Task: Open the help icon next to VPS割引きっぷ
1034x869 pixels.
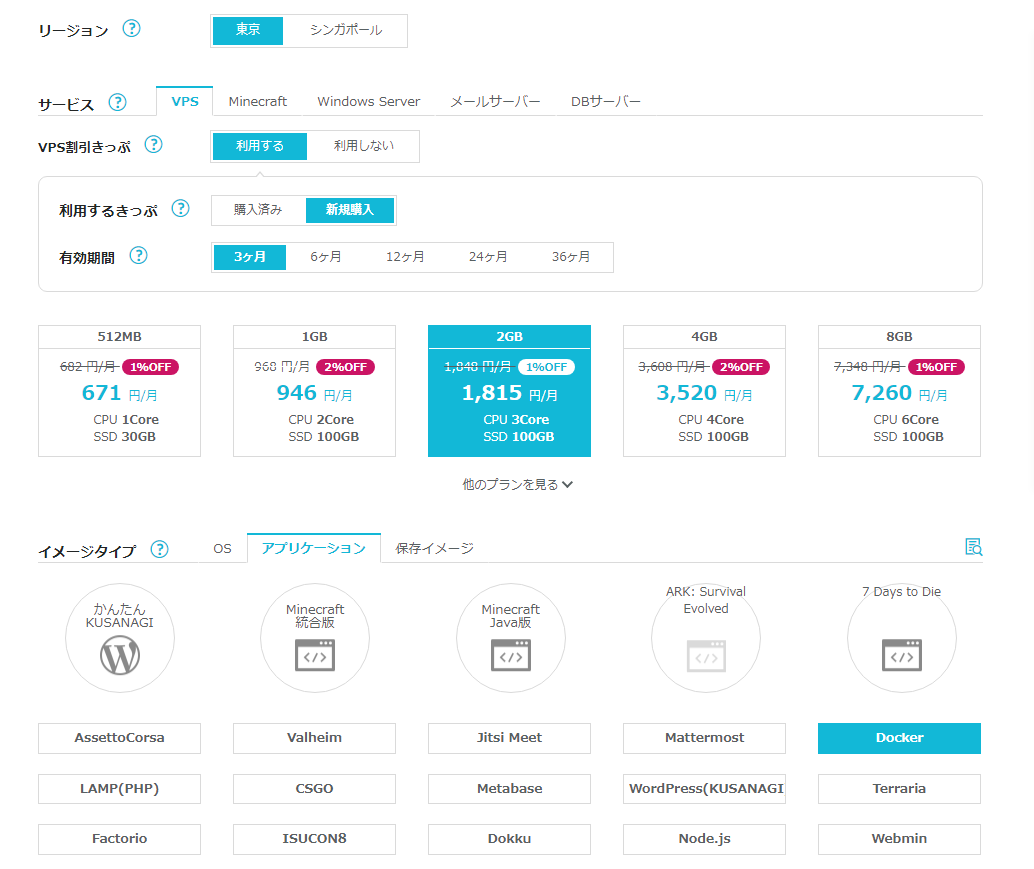Action: point(154,144)
